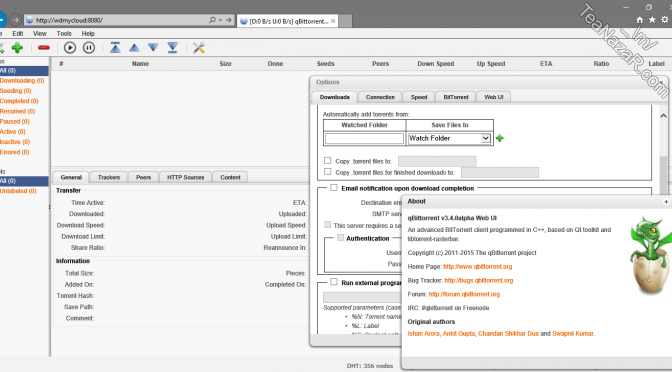Click the browser favorites star icon
Image resolution: width=672 pixels, height=372 pixels.
652,20
